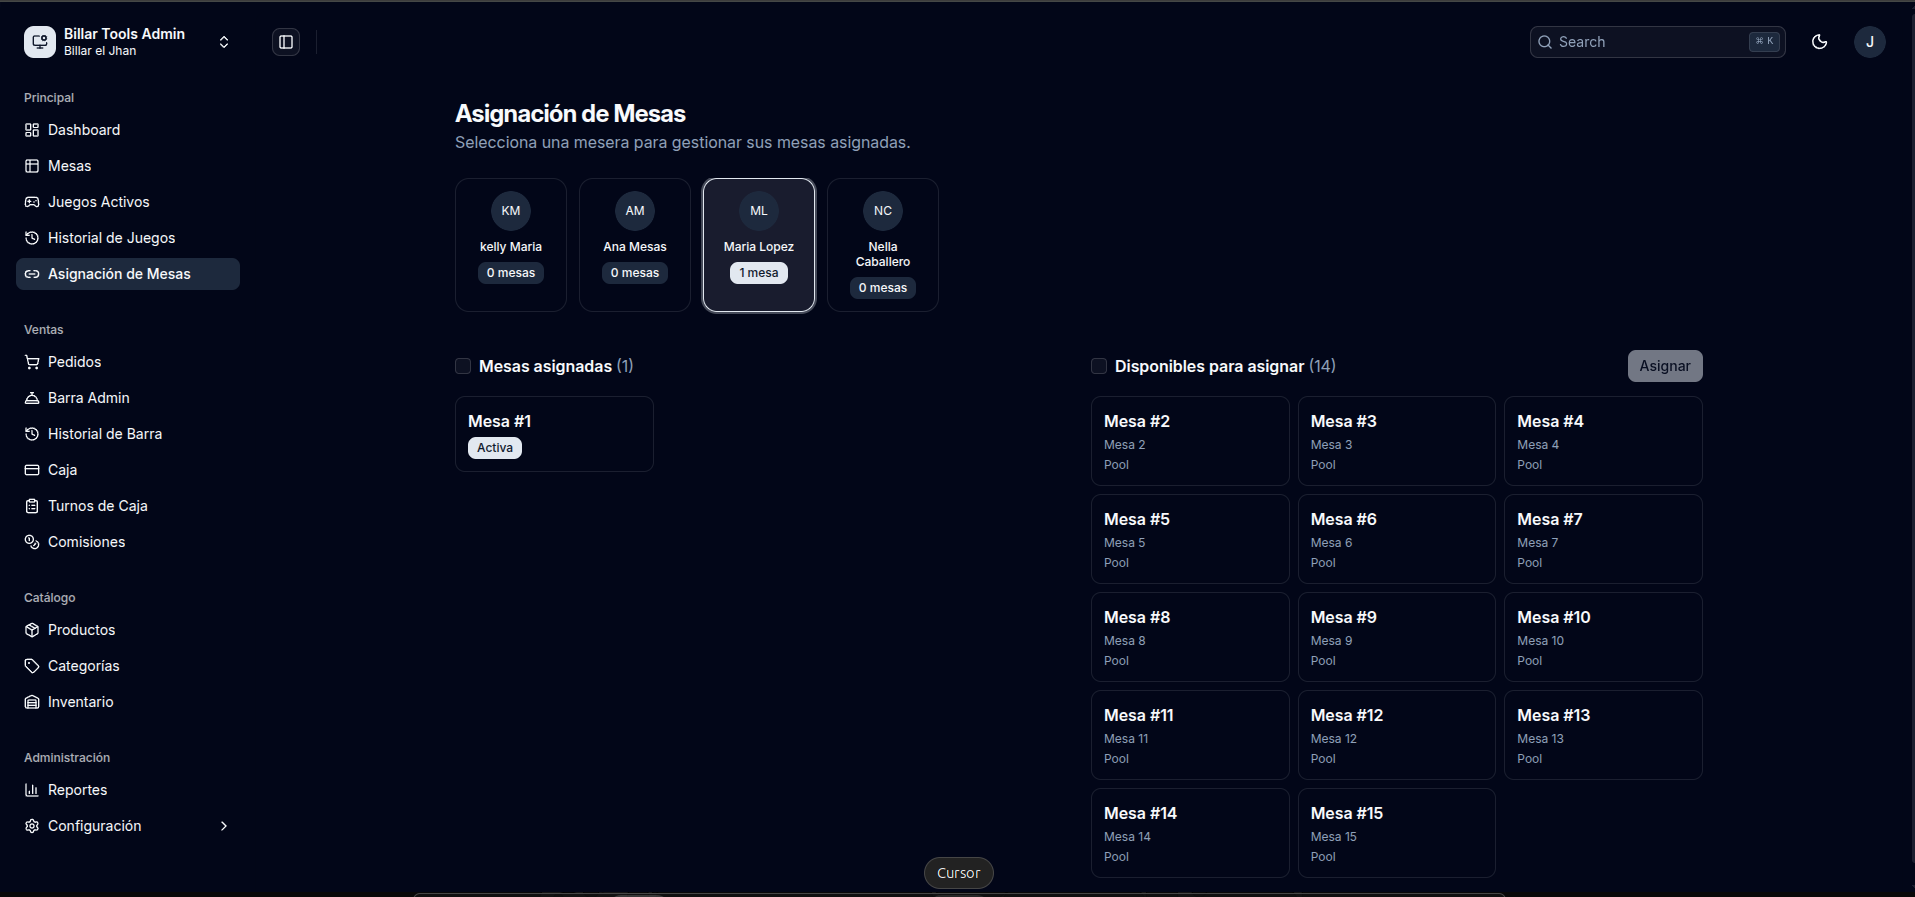This screenshot has height=897, width=1915.
Task: Check the Disponibles para asignar checkbox
Action: click(1099, 366)
